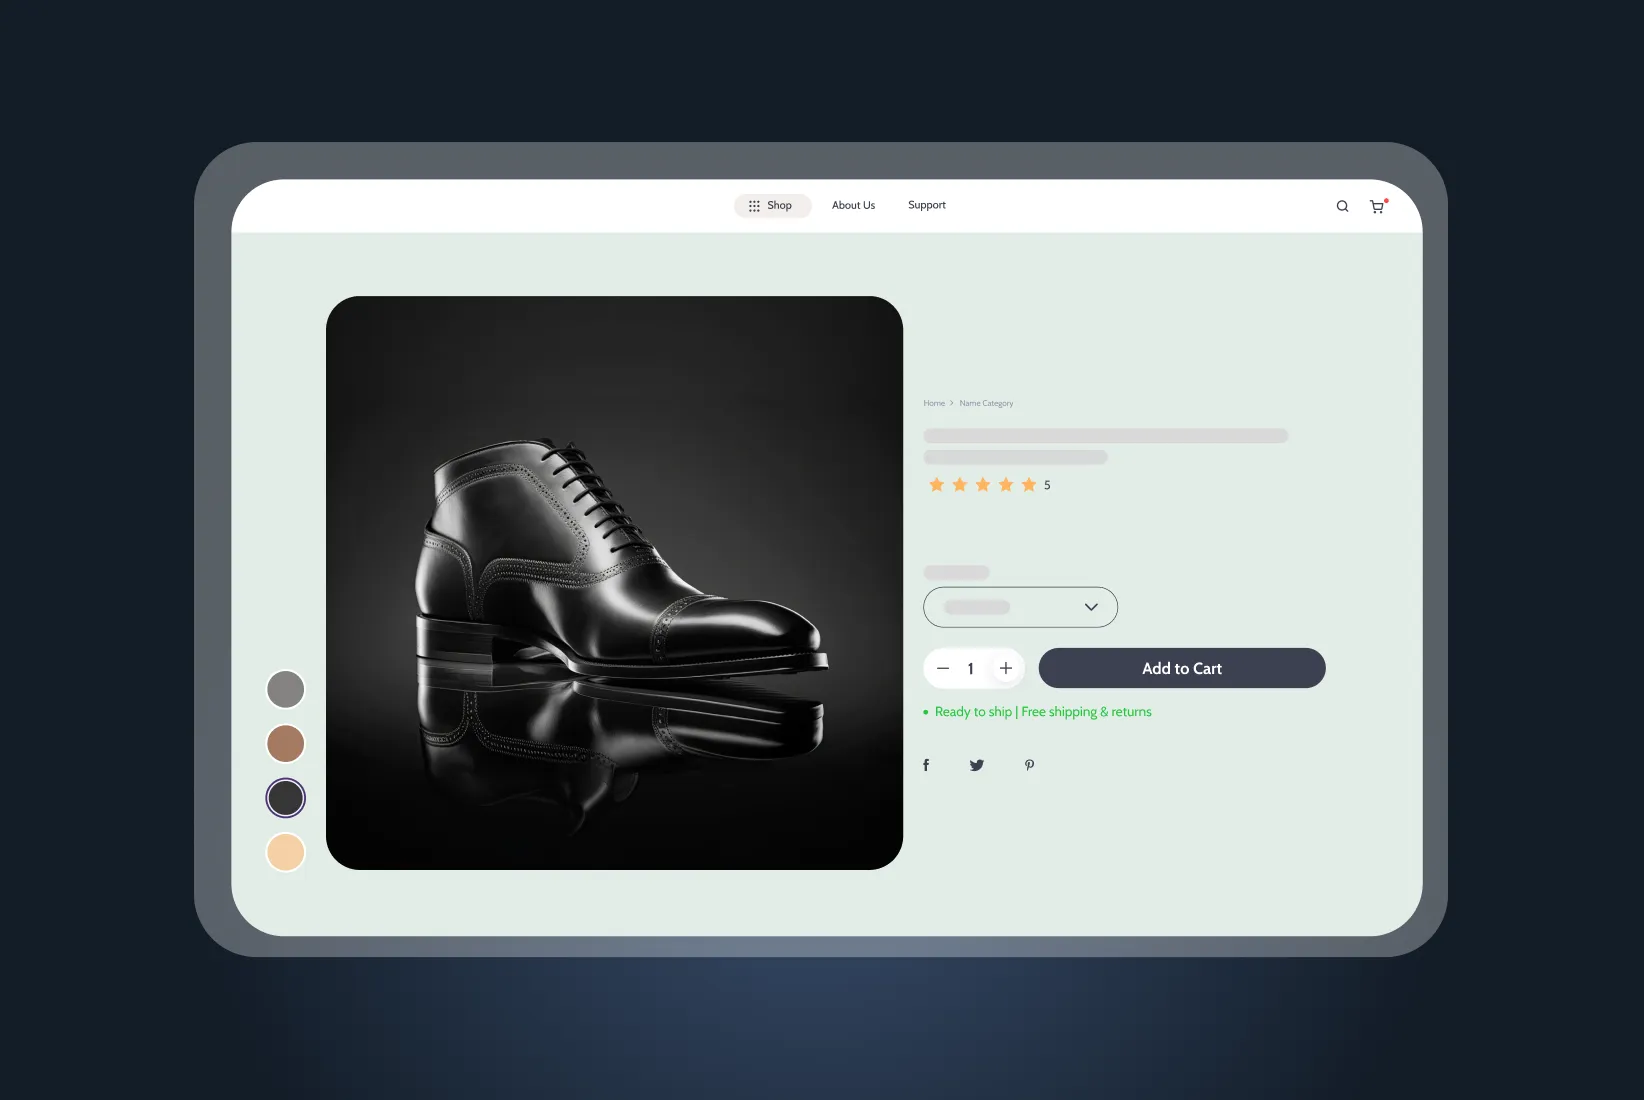Select the tan color swatch
Viewport: 1644px width, 1100px height.
pyautogui.click(x=285, y=851)
